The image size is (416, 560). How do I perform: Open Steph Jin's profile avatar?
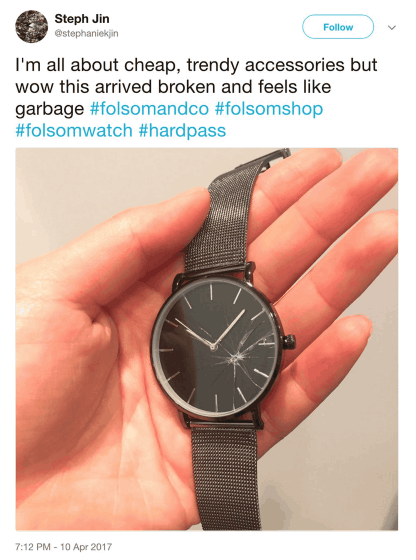coord(31,26)
